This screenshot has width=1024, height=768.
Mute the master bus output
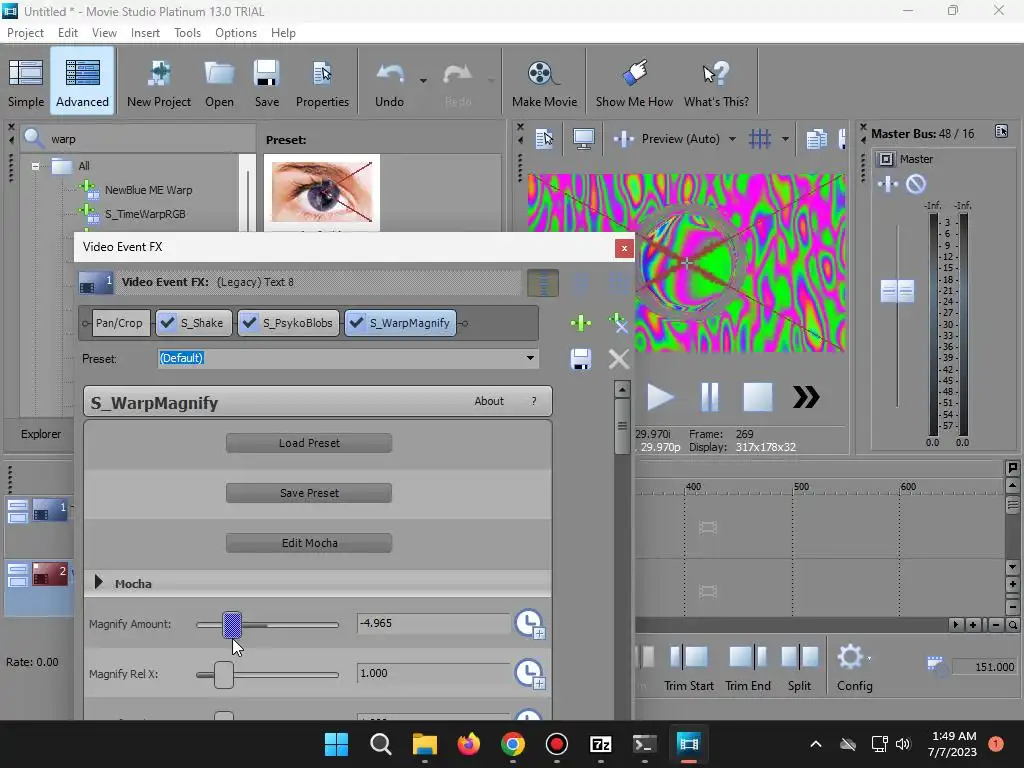916,184
